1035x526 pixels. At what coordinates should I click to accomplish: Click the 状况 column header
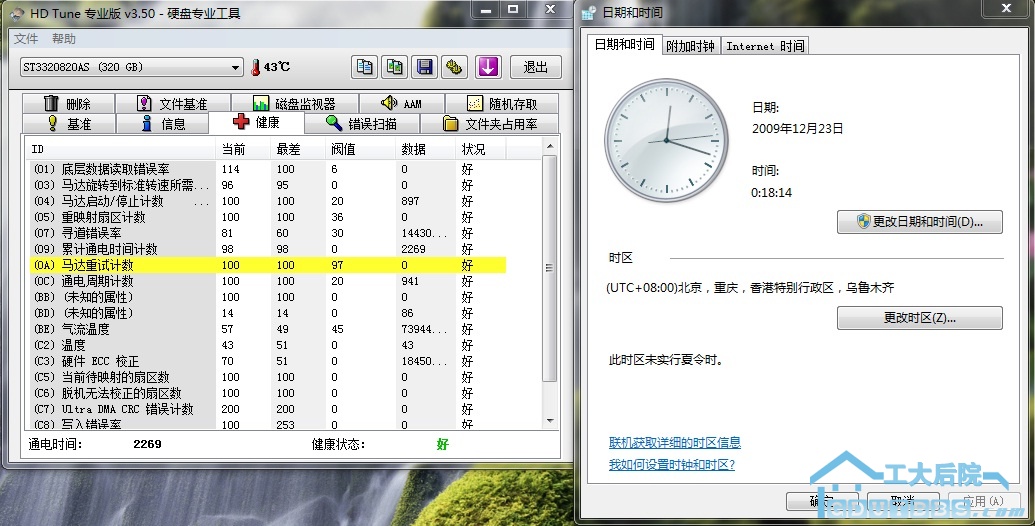(480, 149)
